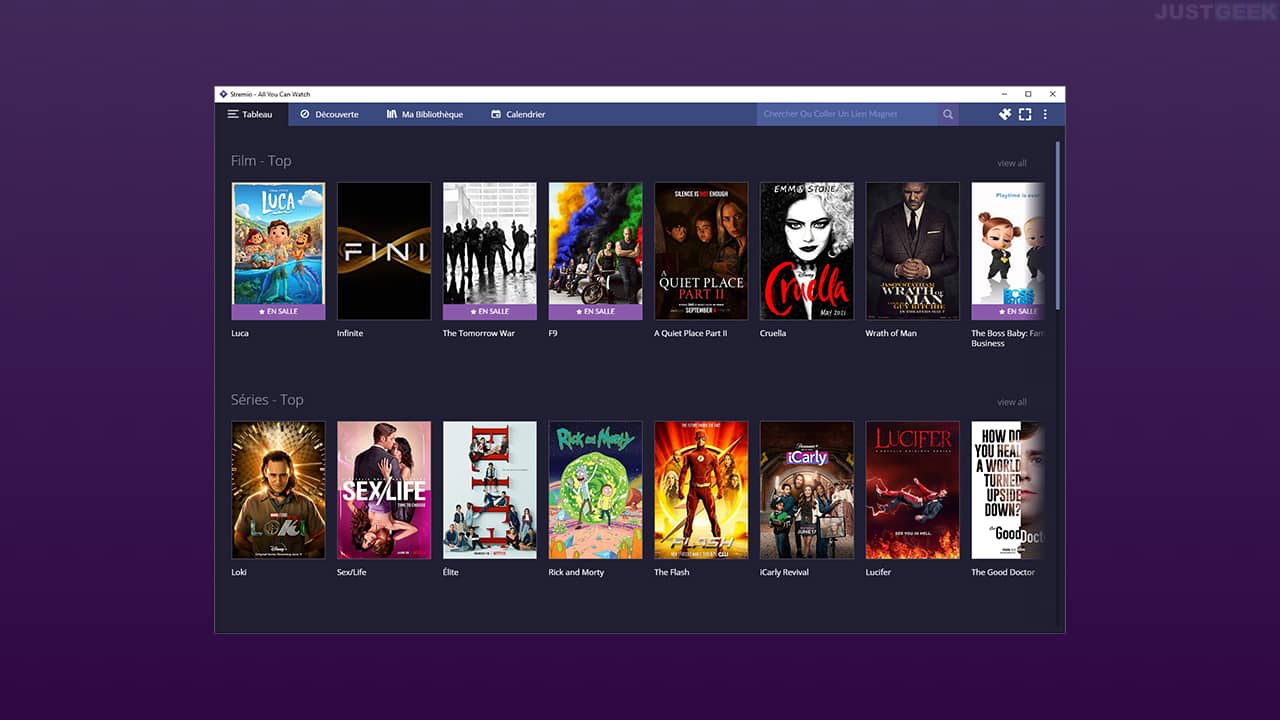Open the three-dot options menu
Image resolution: width=1280 pixels, height=720 pixels.
coord(1045,114)
